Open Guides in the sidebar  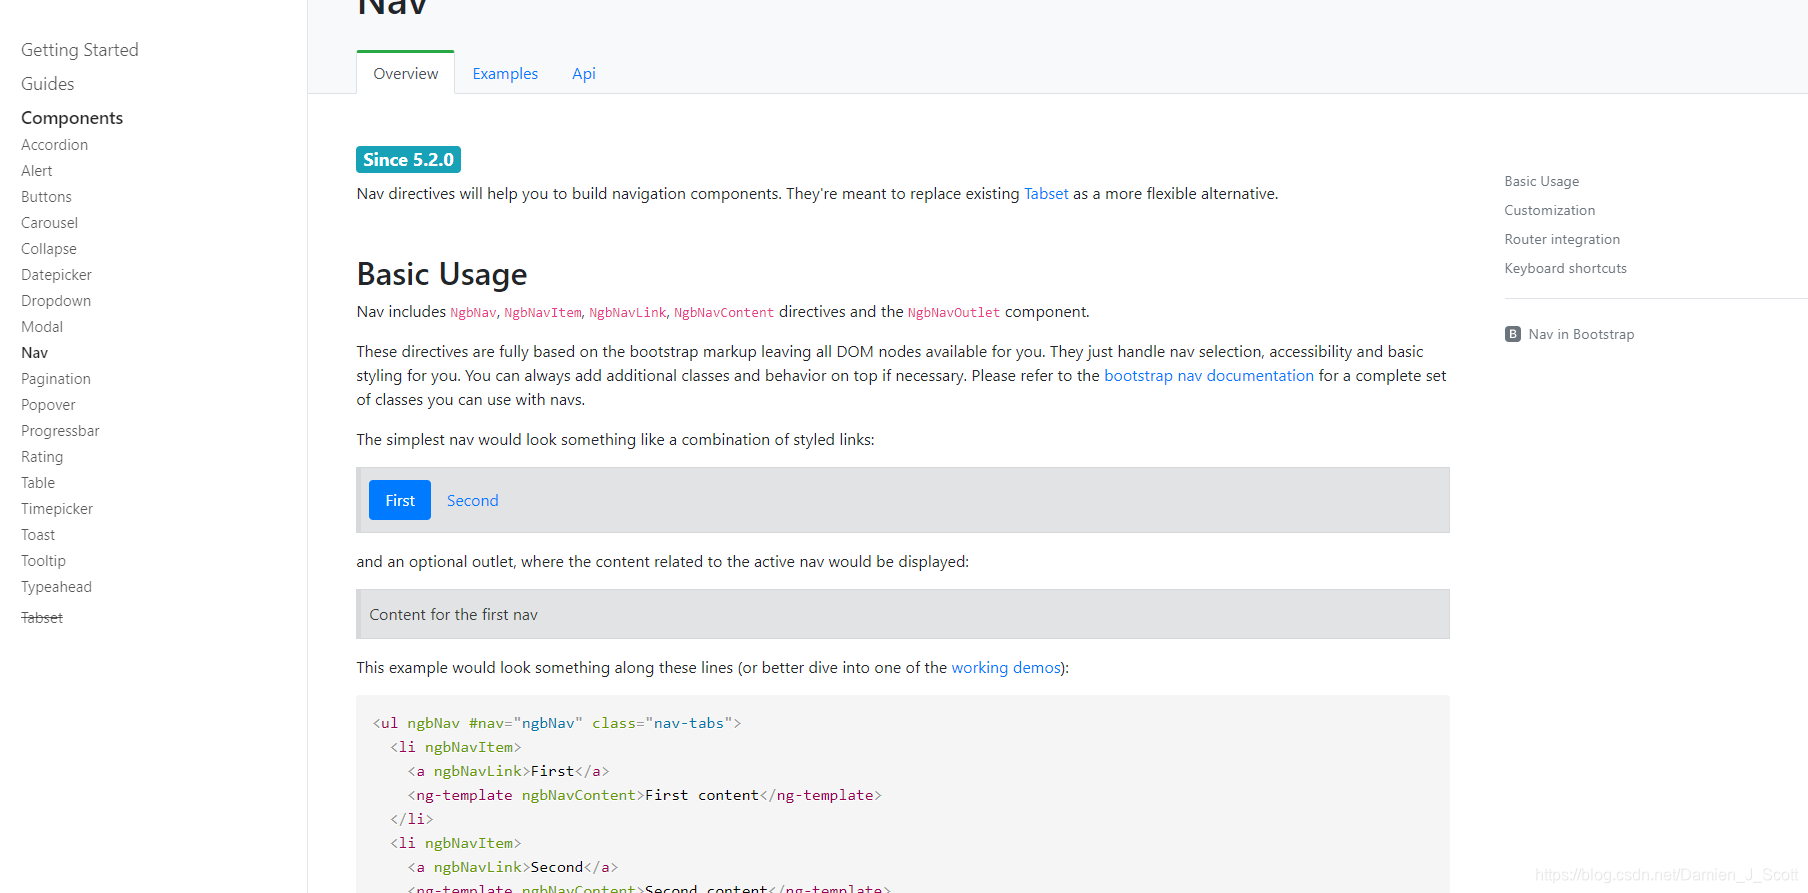(48, 84)
